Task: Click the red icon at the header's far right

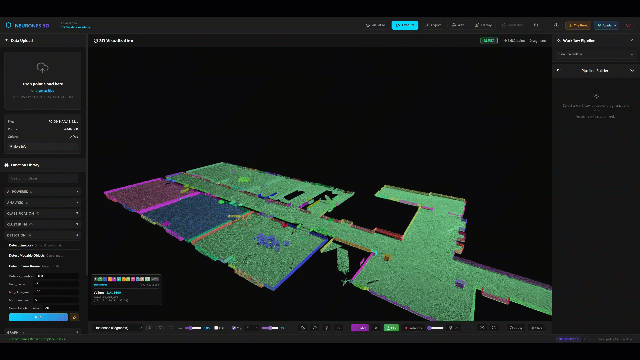Action: (x=629, y=25)
